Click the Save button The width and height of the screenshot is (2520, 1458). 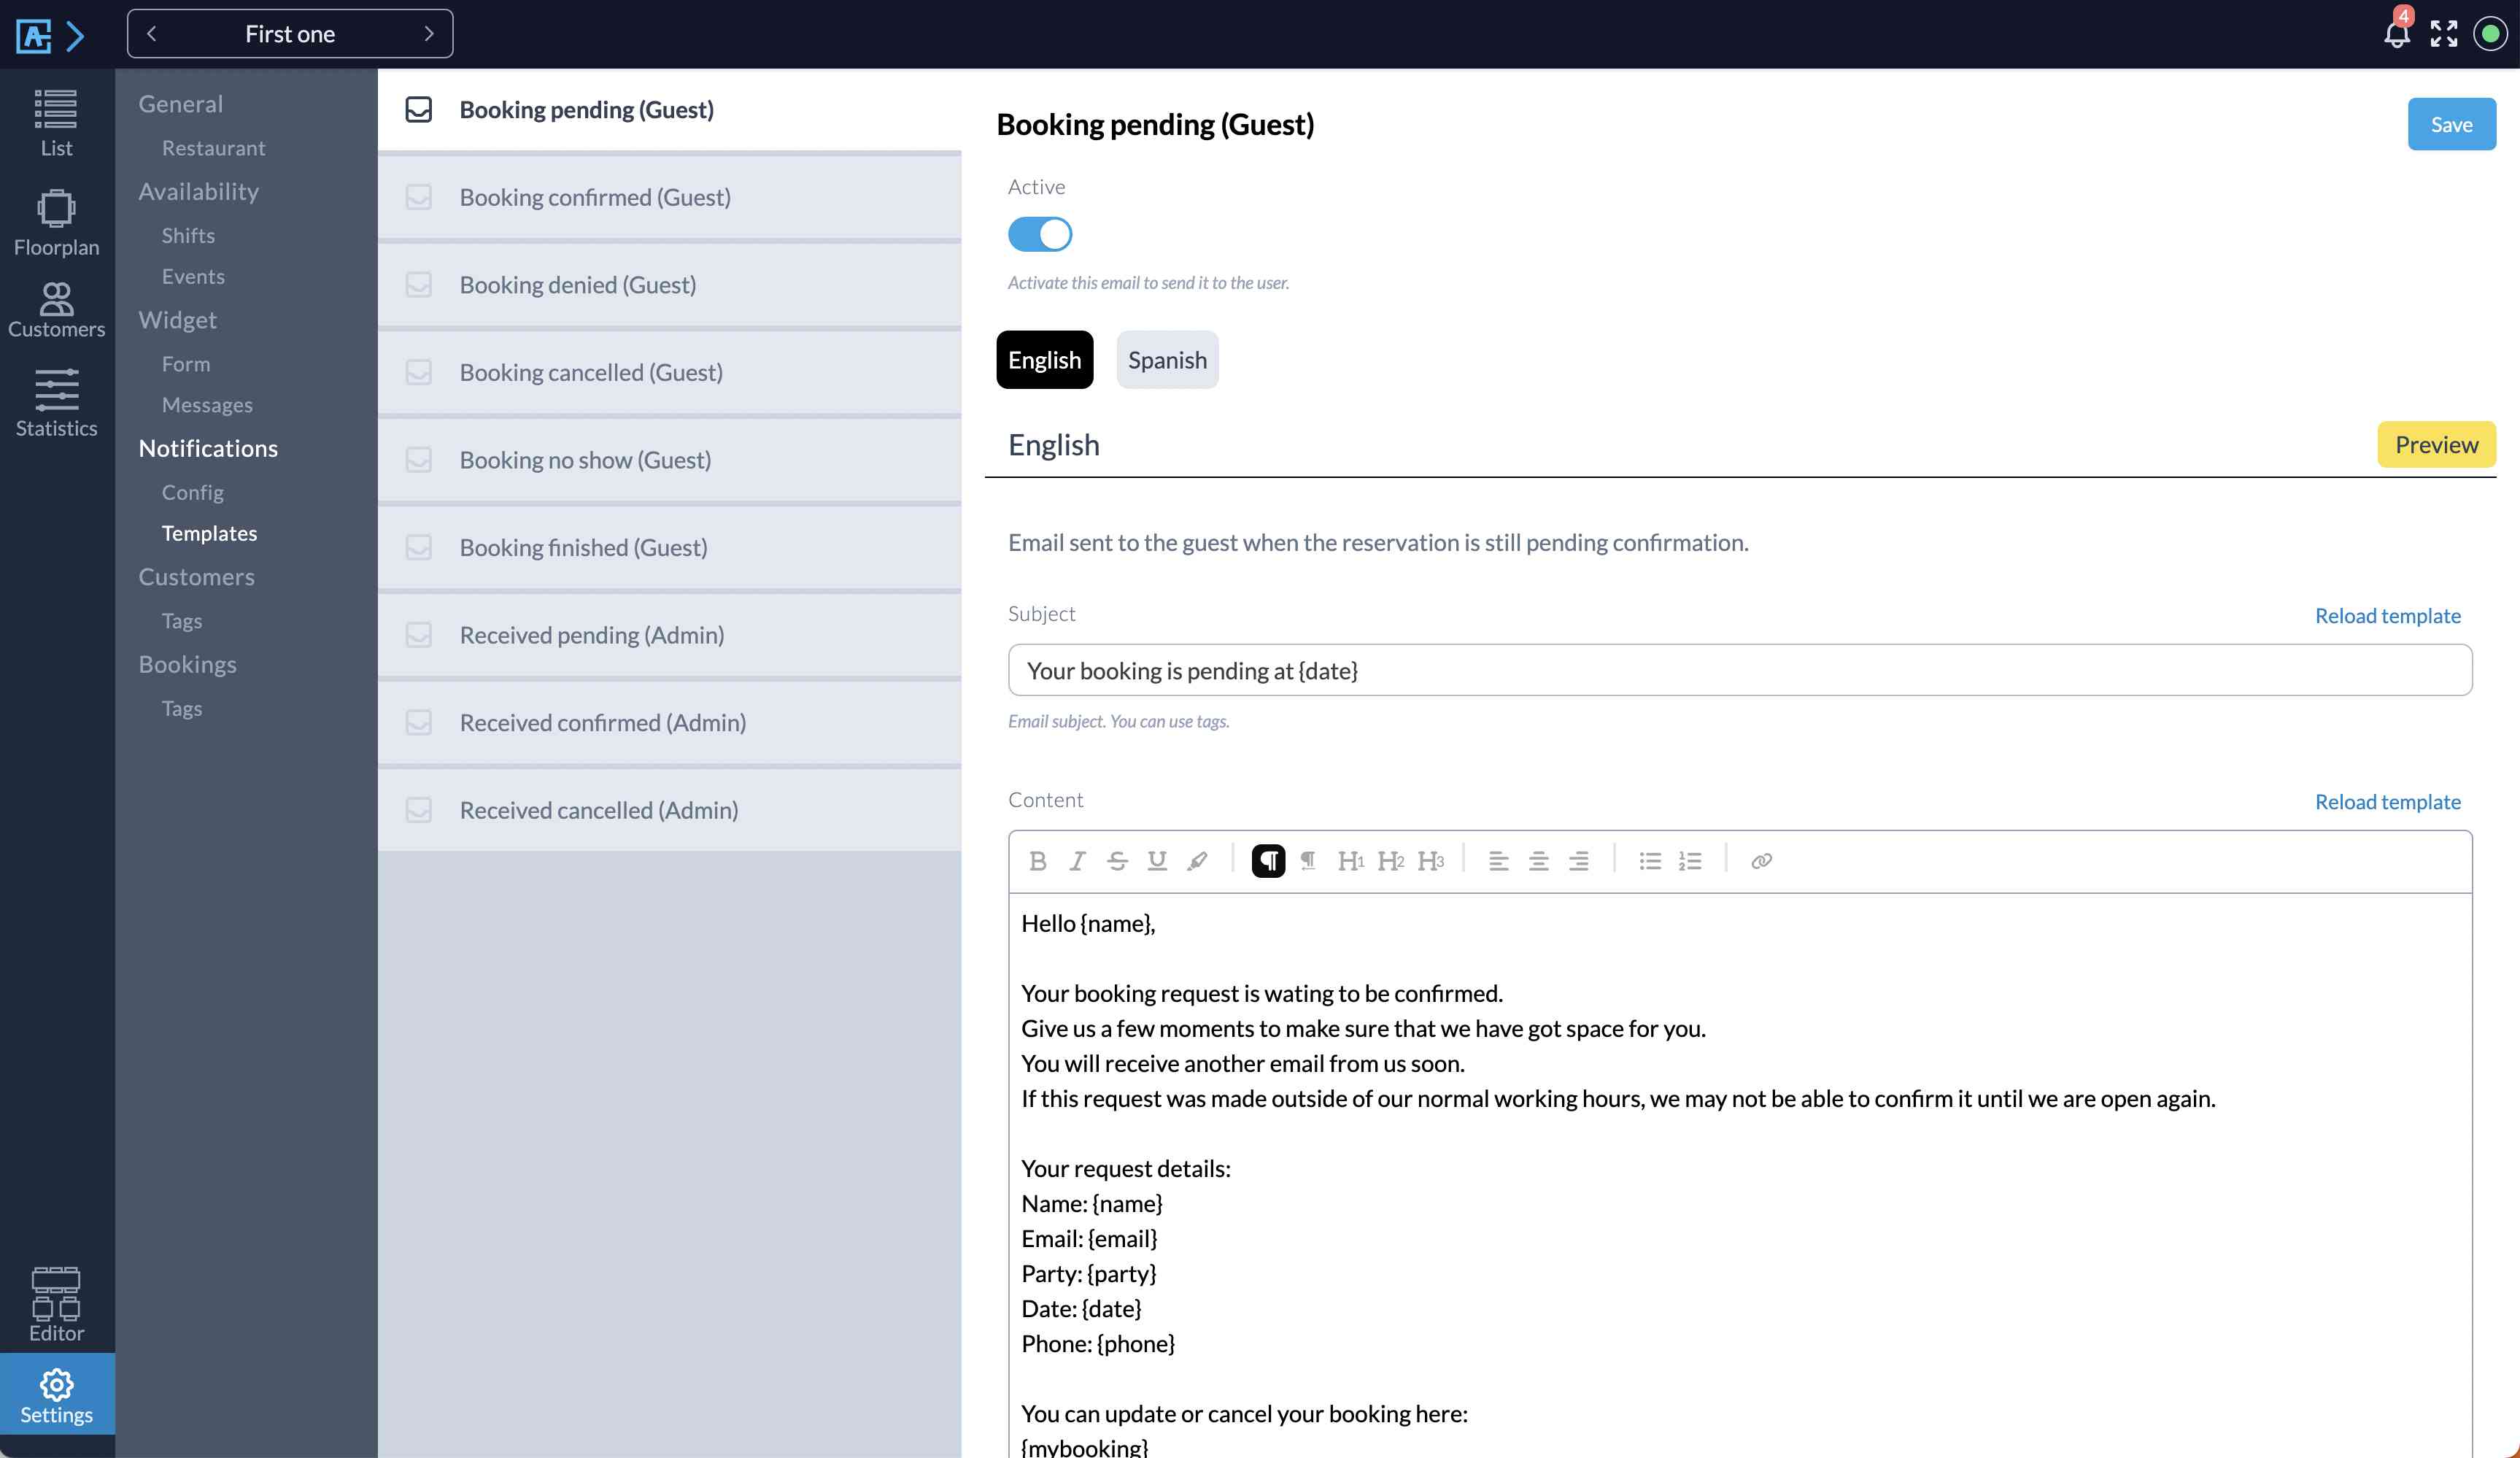[x=2451, y=124]
